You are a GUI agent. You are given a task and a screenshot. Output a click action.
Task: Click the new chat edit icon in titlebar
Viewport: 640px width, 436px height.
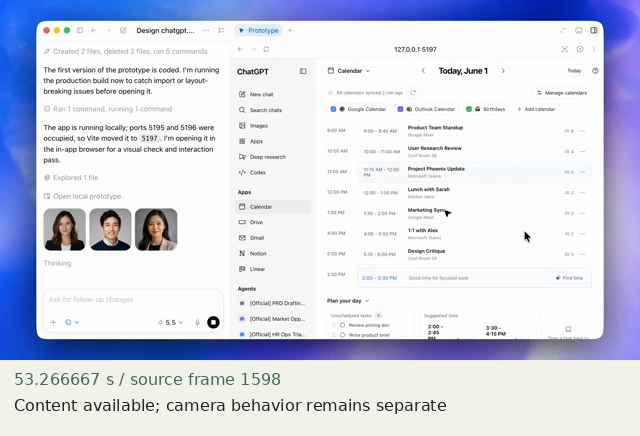pos(123,31)
